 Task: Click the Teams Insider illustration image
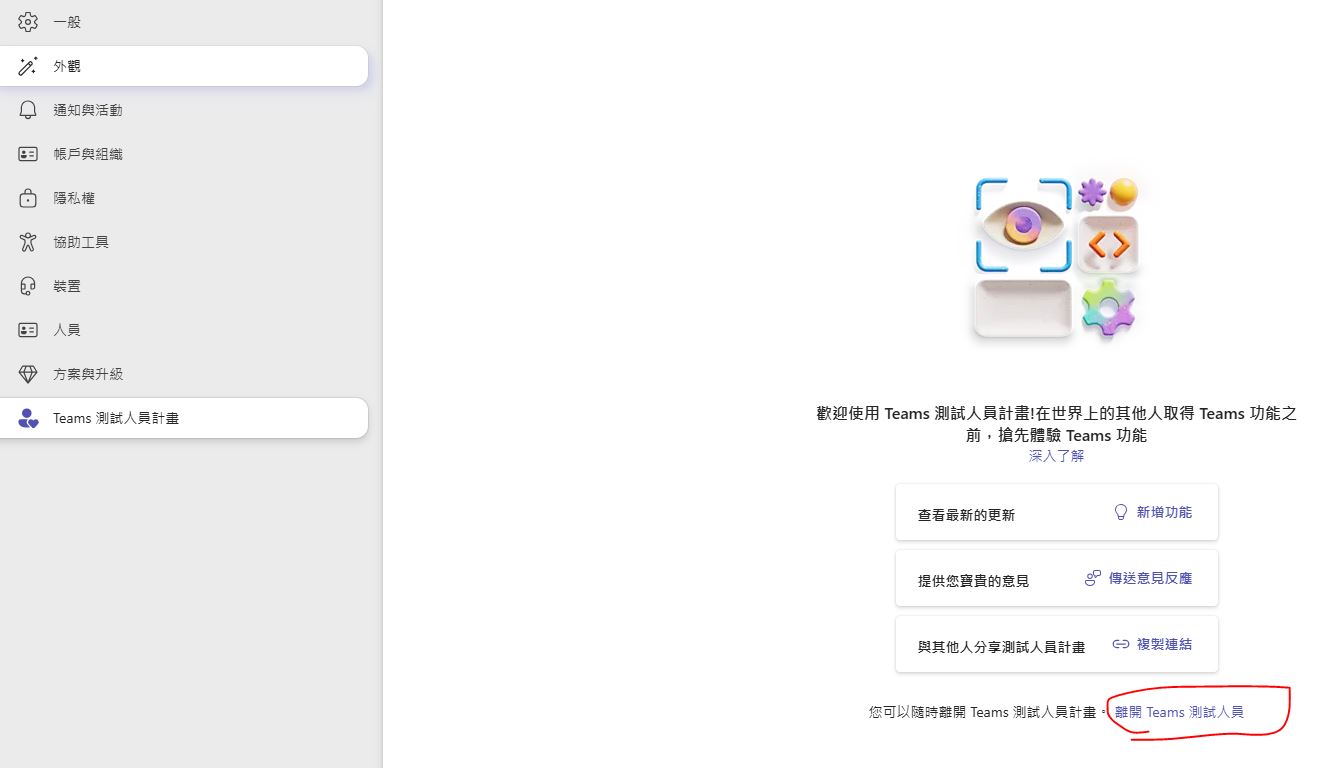tap(1057, 258)
